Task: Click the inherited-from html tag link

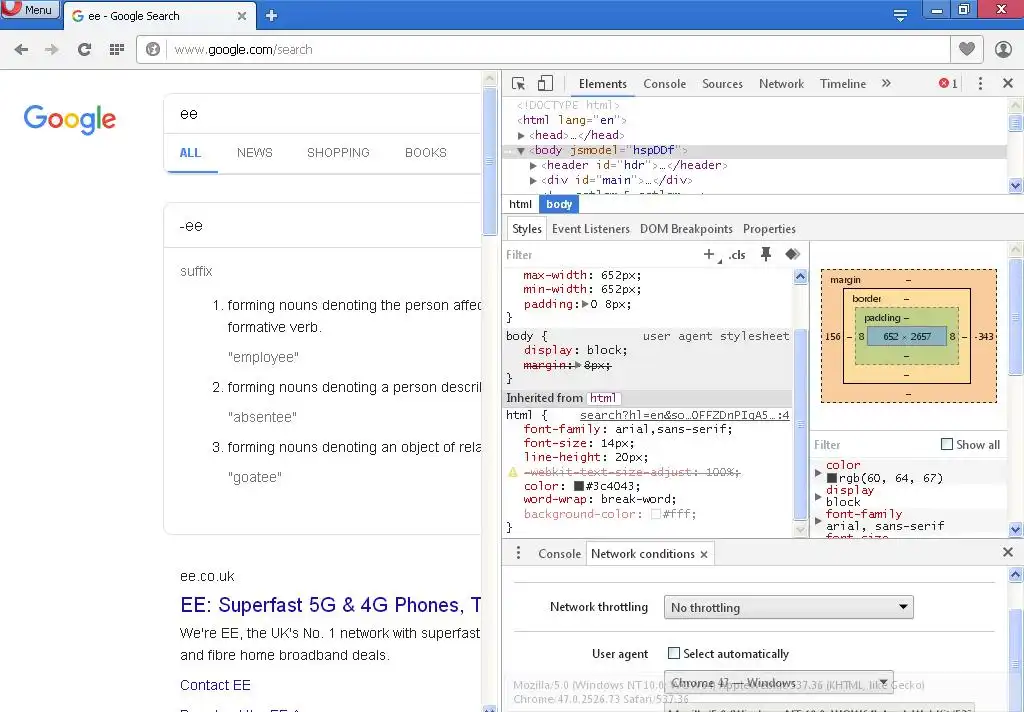Action: 603,398
